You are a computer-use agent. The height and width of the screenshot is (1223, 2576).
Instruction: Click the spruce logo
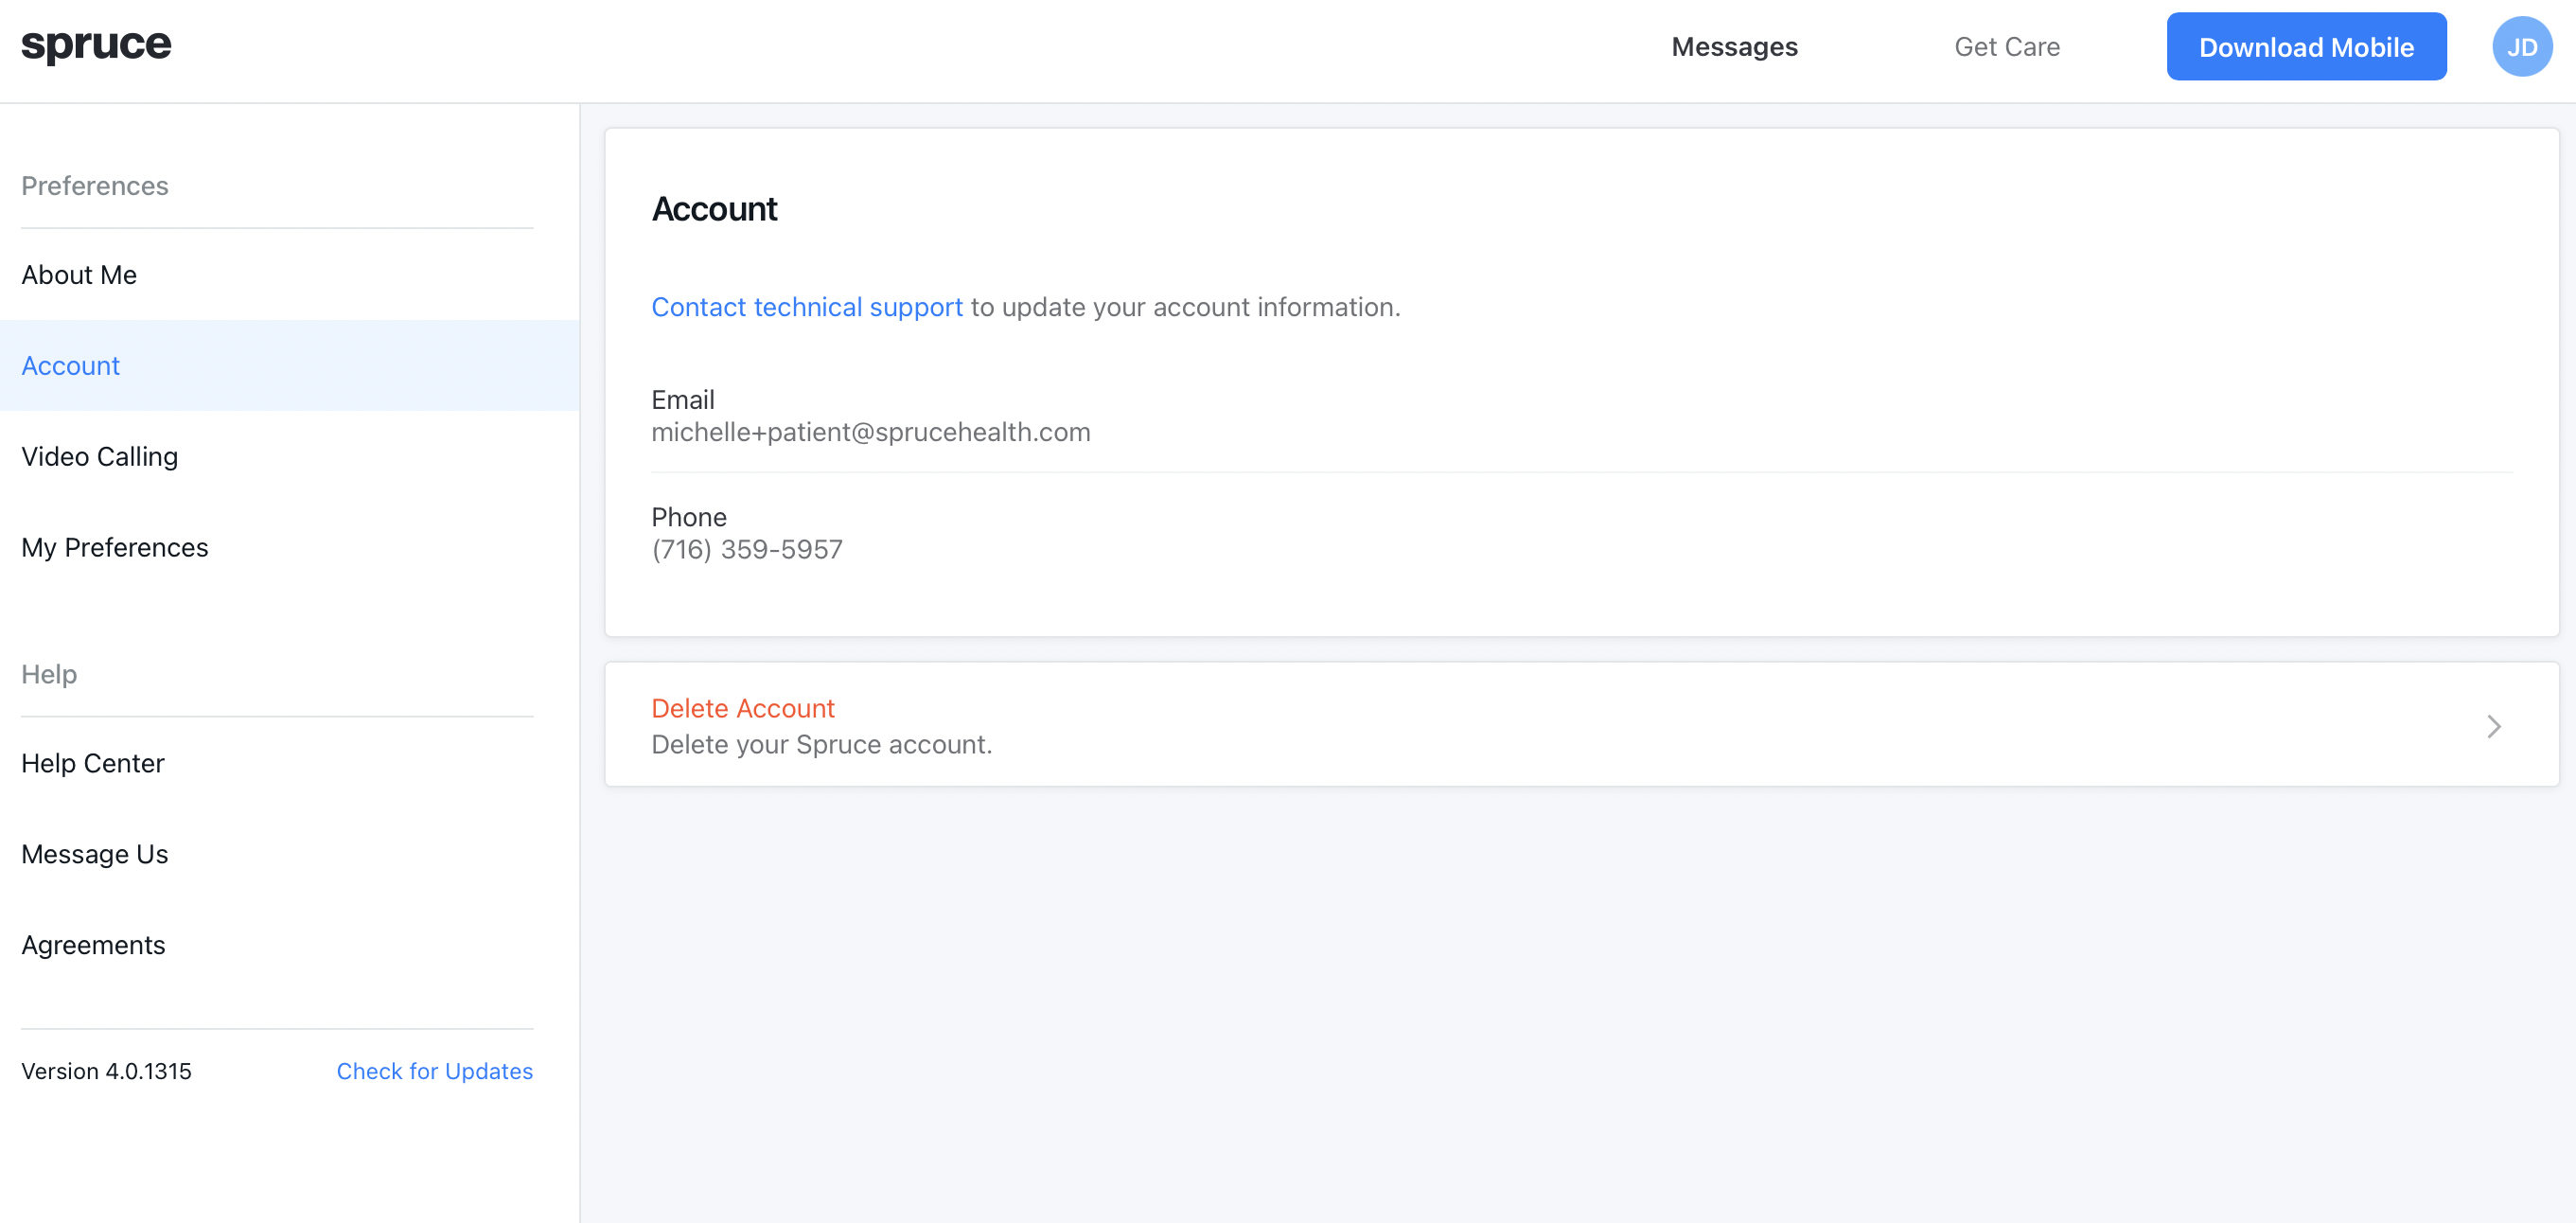[x=96, y=44]
